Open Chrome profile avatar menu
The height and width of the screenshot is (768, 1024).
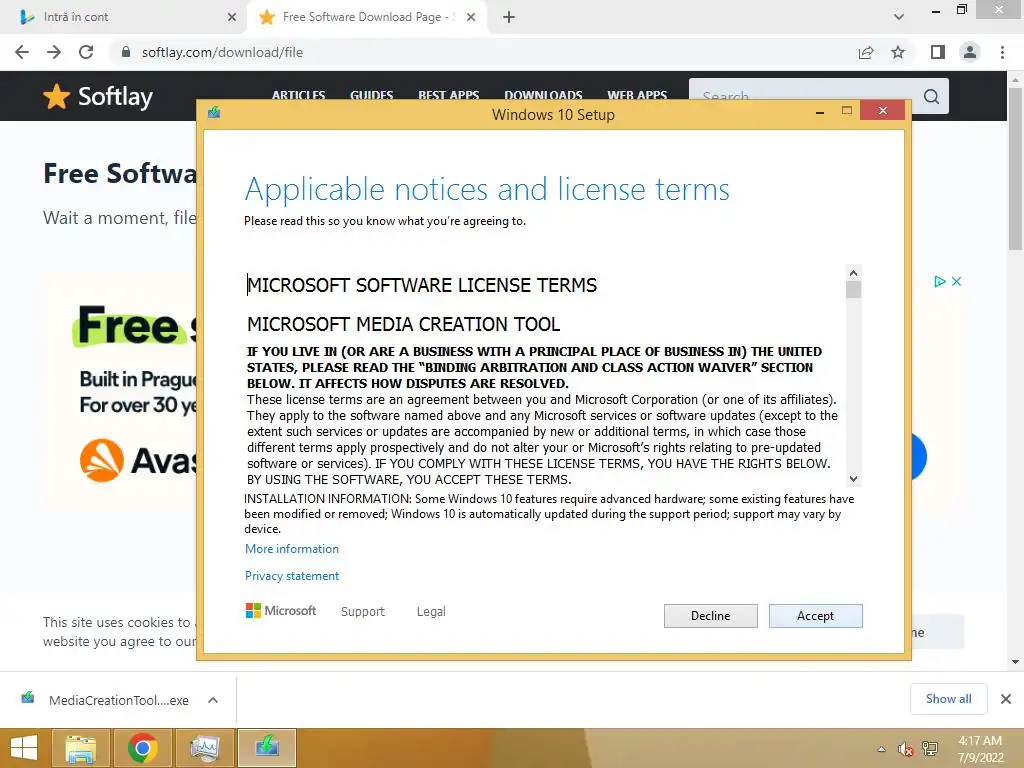click(970, 52)
